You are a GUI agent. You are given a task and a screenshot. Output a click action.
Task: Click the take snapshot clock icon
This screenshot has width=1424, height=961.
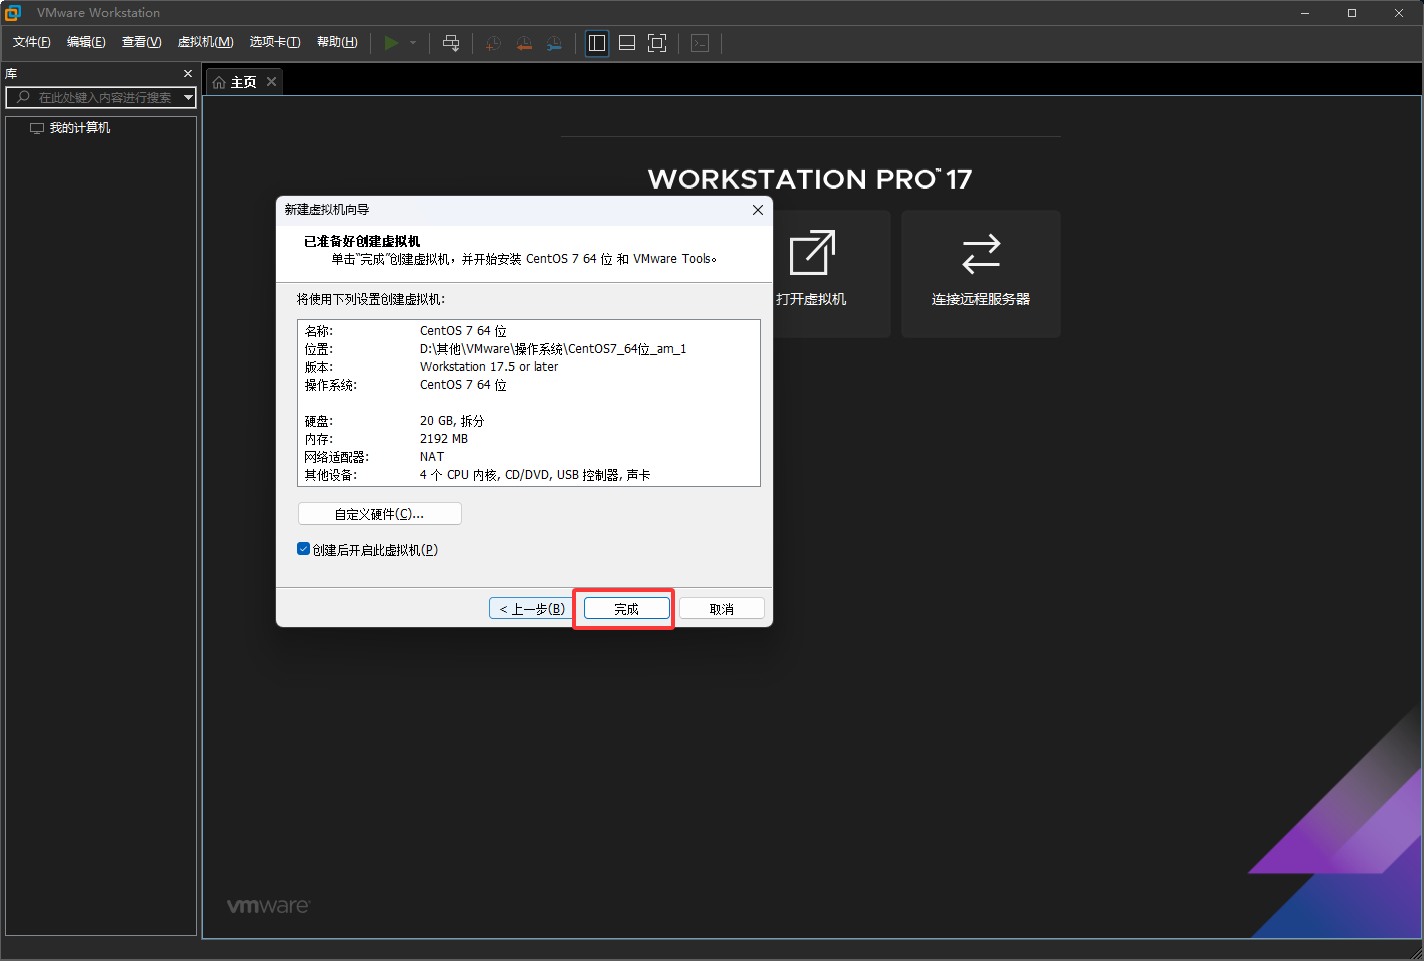point(493,43)
